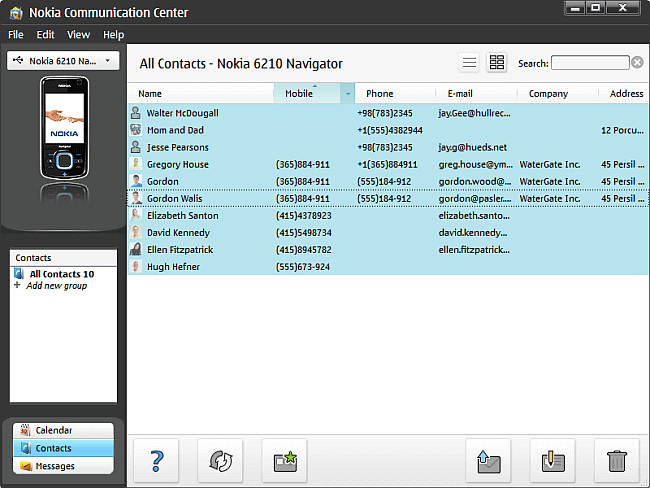650x488 pixels.
Task: Click Mom and Dad contact photo
Action: (x=136, y=130)
